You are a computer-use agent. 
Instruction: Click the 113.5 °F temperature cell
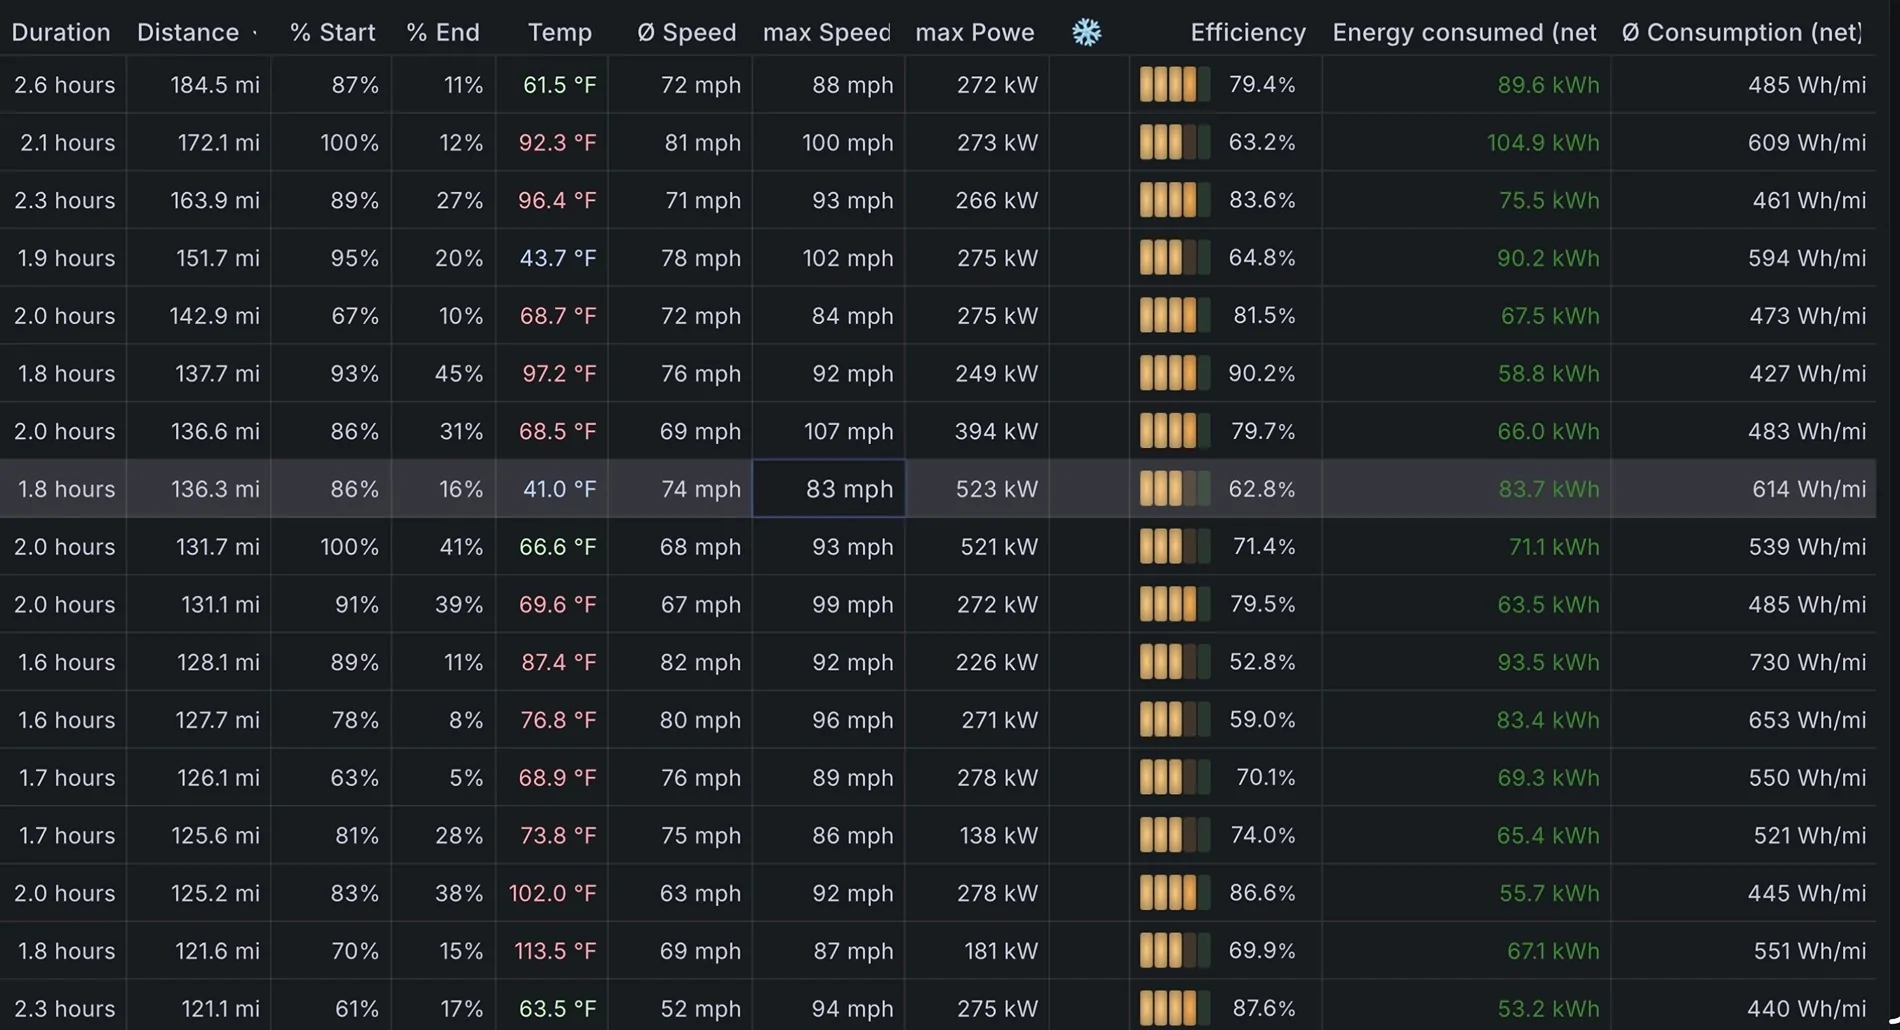coord(555,951)
